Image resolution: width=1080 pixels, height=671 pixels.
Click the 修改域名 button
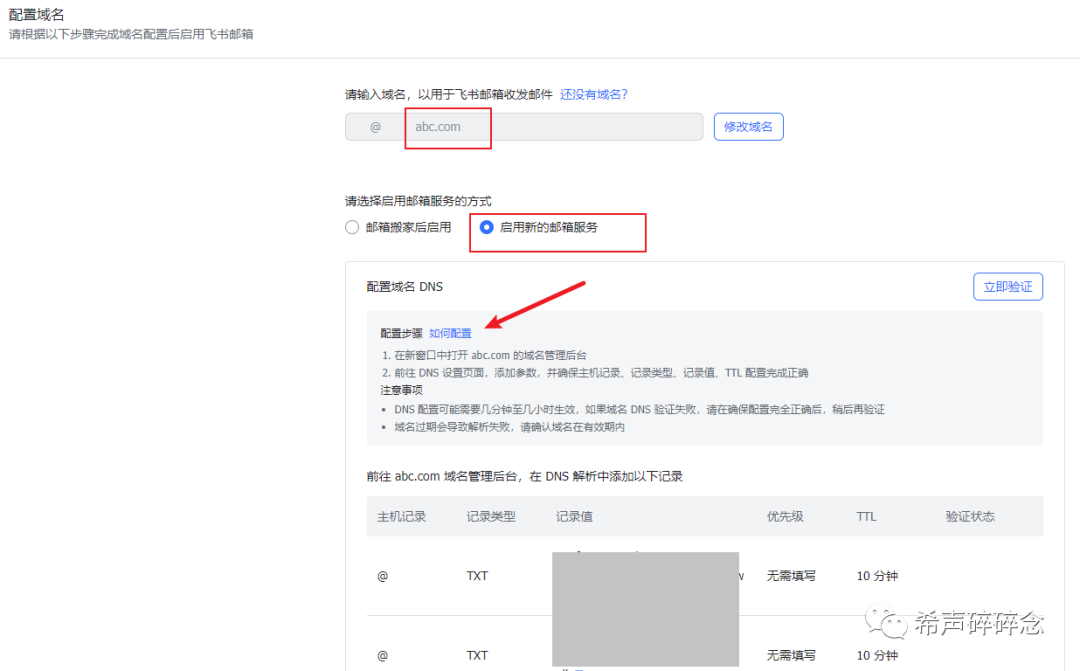(748, 126)
